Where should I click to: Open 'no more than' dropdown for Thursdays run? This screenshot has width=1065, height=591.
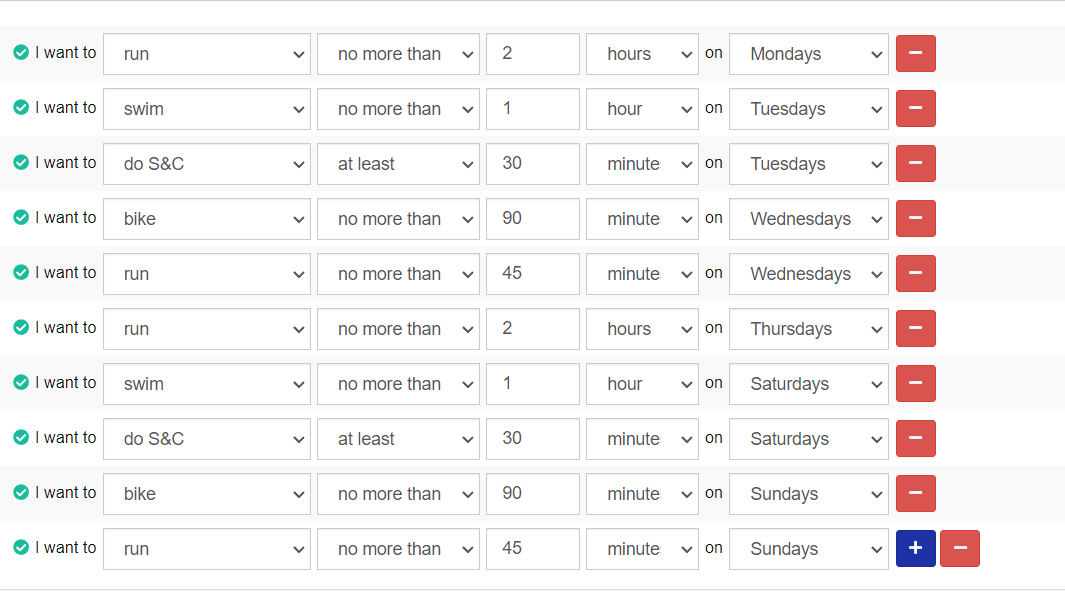(x=399, y=329)
